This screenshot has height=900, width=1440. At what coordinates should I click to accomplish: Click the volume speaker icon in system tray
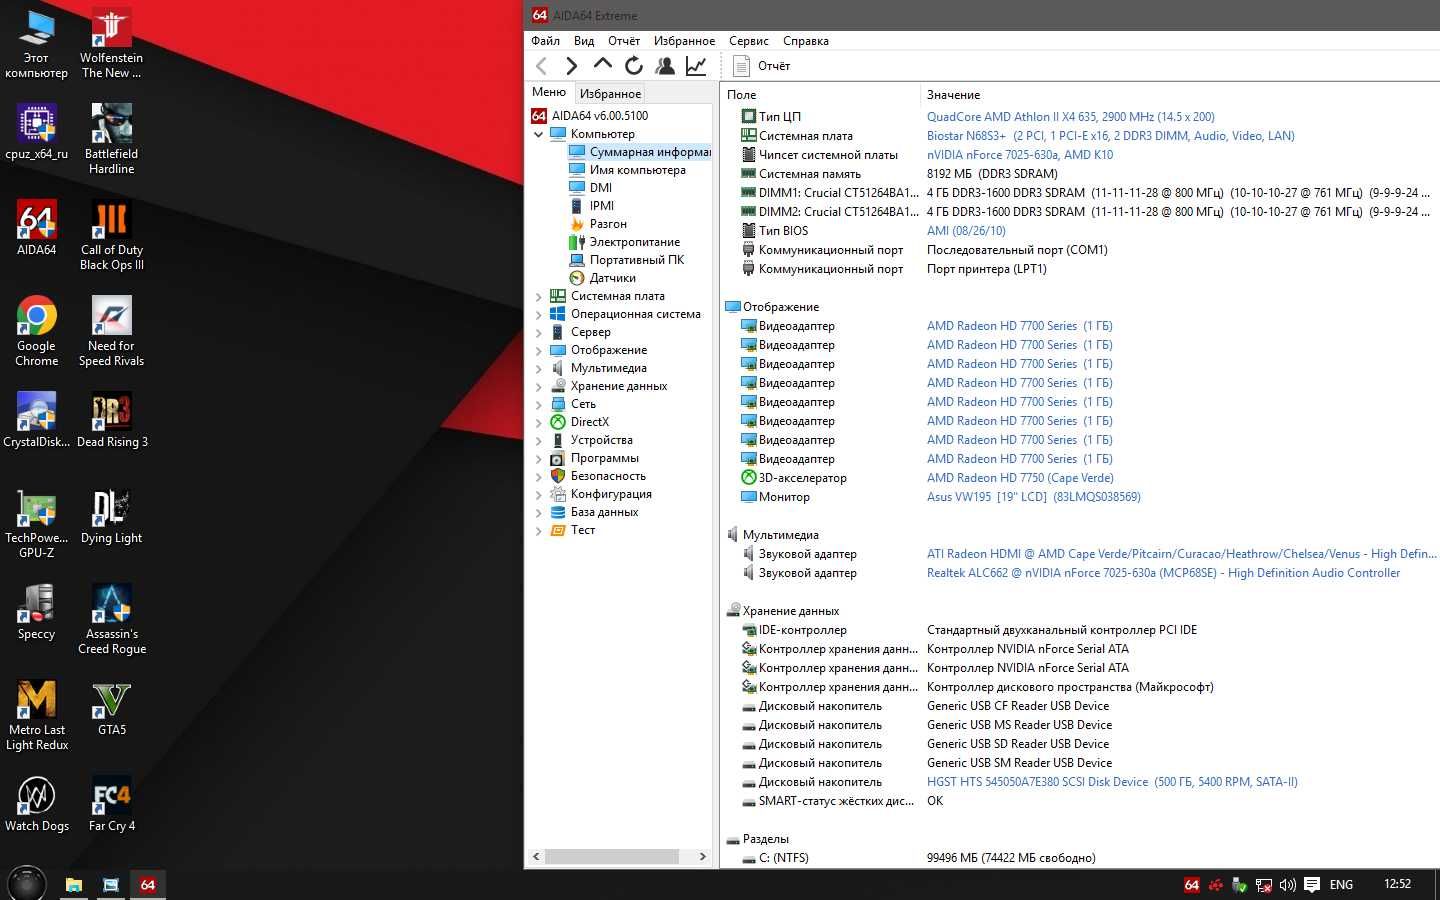click(1288, 885)
